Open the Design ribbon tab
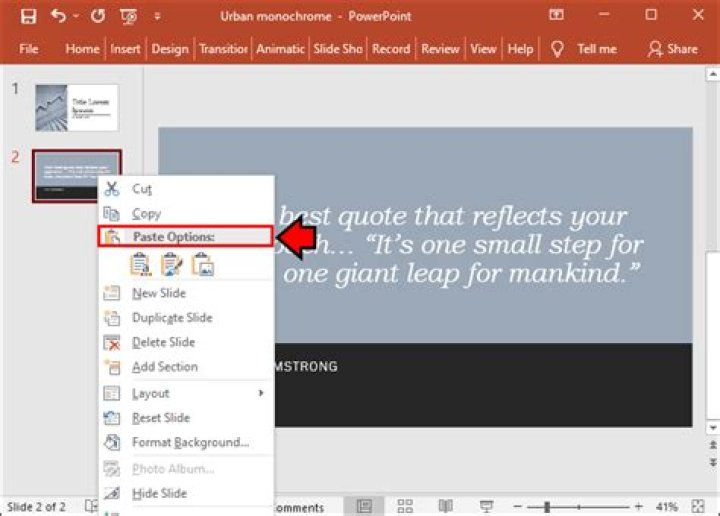The image size is (720, 516). point(169,49)
